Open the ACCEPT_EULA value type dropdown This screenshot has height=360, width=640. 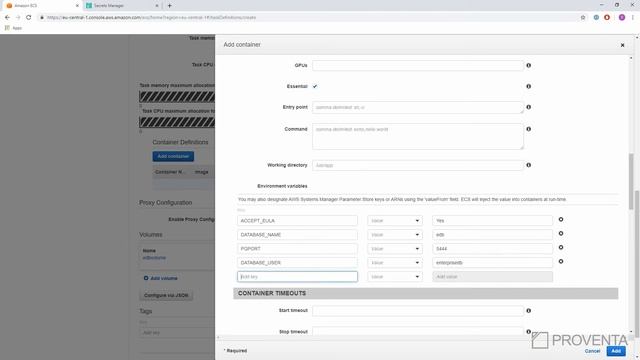395,221
